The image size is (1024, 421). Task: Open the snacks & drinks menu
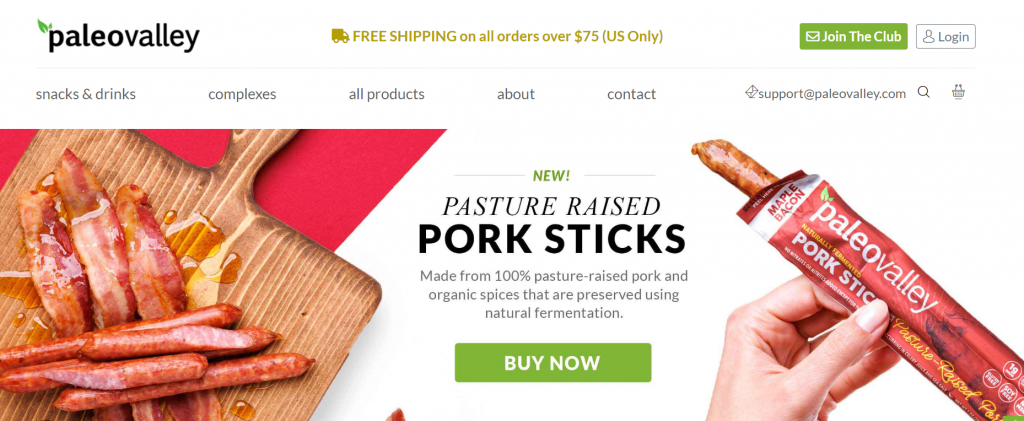(86, 94)
